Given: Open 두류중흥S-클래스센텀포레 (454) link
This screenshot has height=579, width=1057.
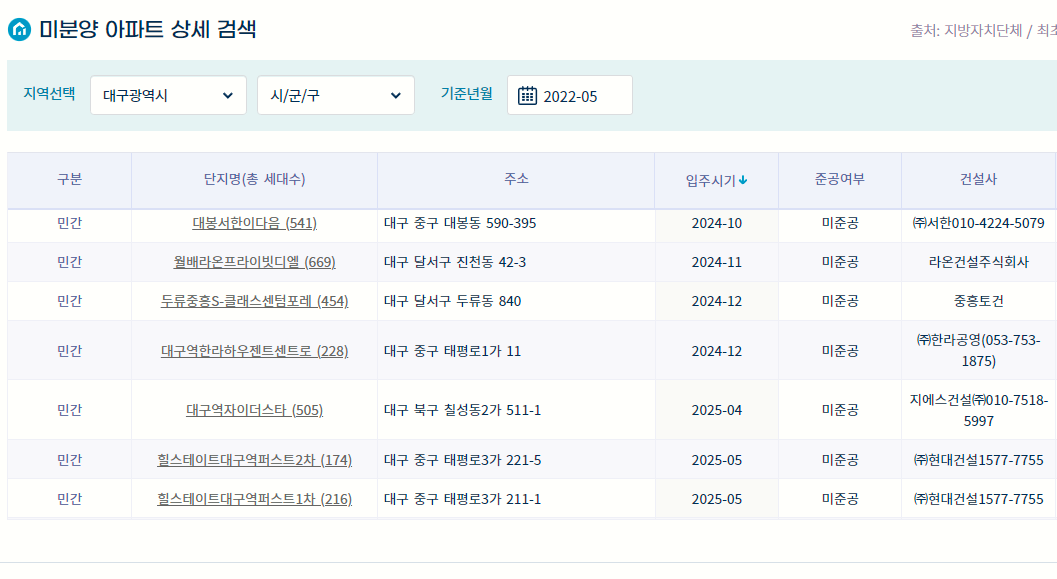Looking at the screenshot, I should 255,301.
